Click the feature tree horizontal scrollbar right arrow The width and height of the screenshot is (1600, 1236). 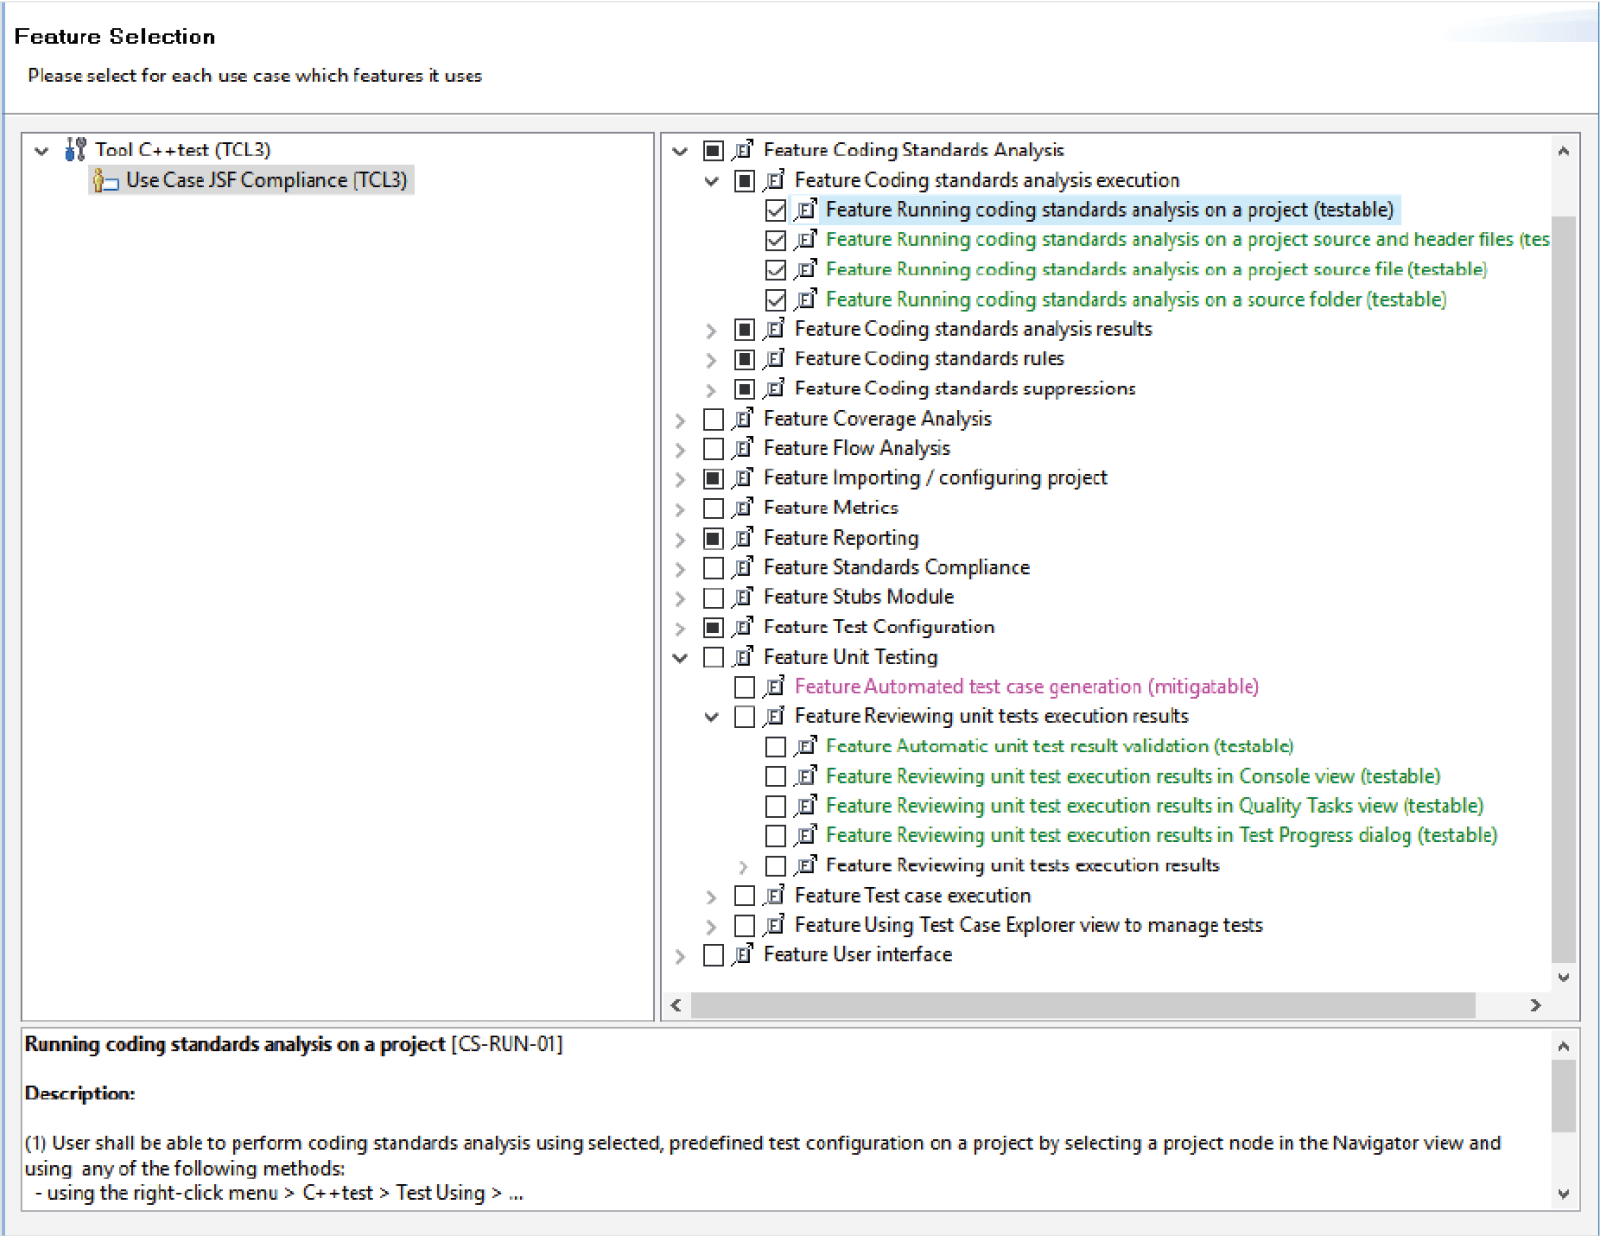click(x=1535, y=1005)
